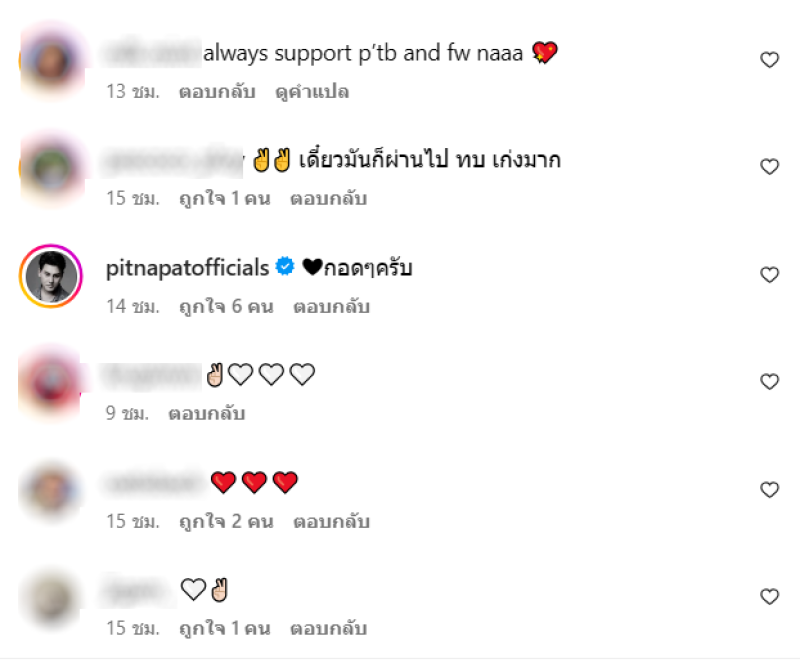800x672 pixels.
Task: View 2 likes on the red hearts comment
Action: [x=226, y=521]
